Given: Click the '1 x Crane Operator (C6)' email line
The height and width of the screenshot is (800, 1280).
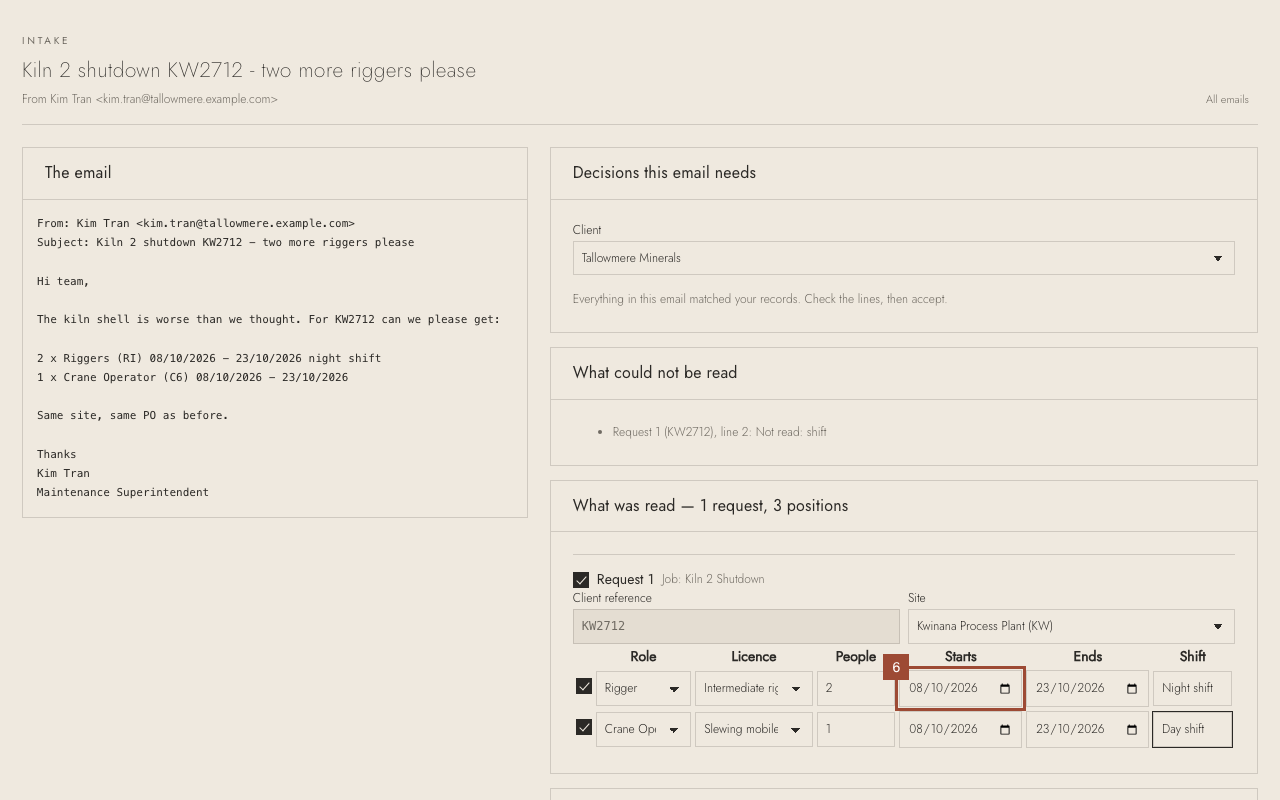Looking at the screenshot, I should (x=192, y=377).
